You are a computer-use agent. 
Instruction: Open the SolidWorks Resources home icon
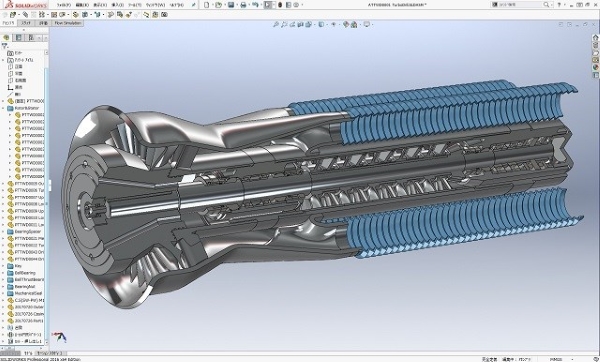tap(595, 38)
